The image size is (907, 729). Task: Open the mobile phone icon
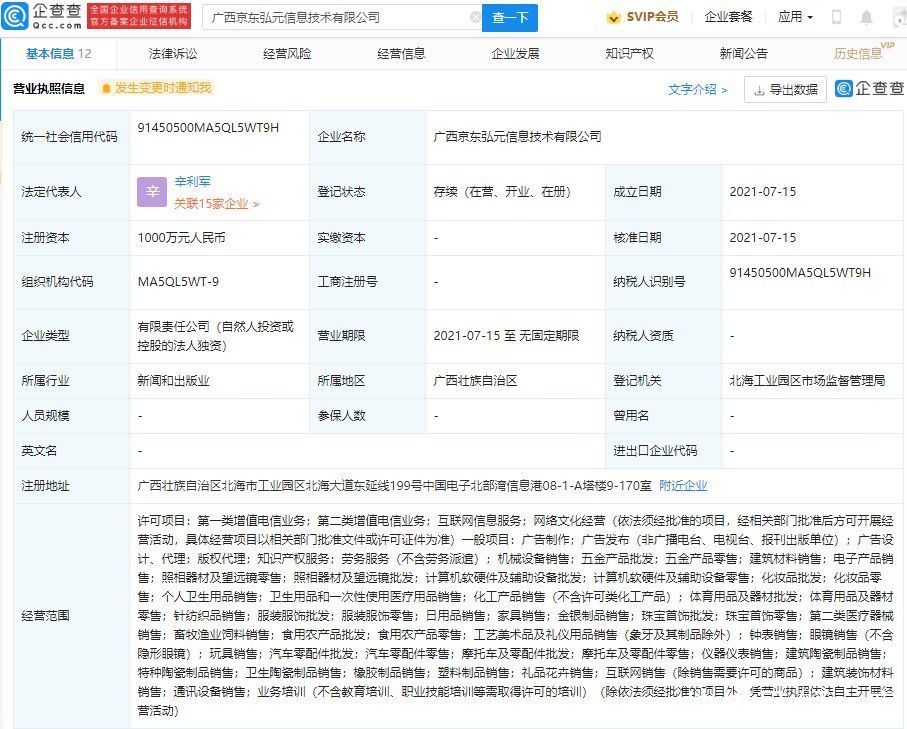[836, 17]
